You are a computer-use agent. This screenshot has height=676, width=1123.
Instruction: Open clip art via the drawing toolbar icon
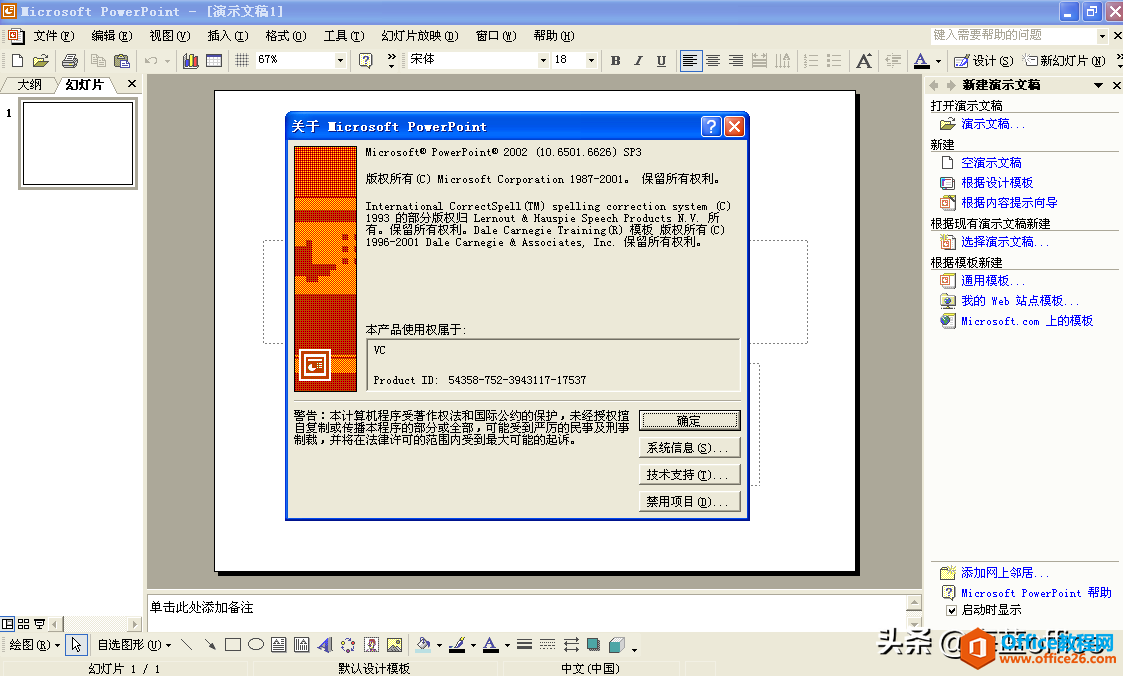[x=371, y=645]
